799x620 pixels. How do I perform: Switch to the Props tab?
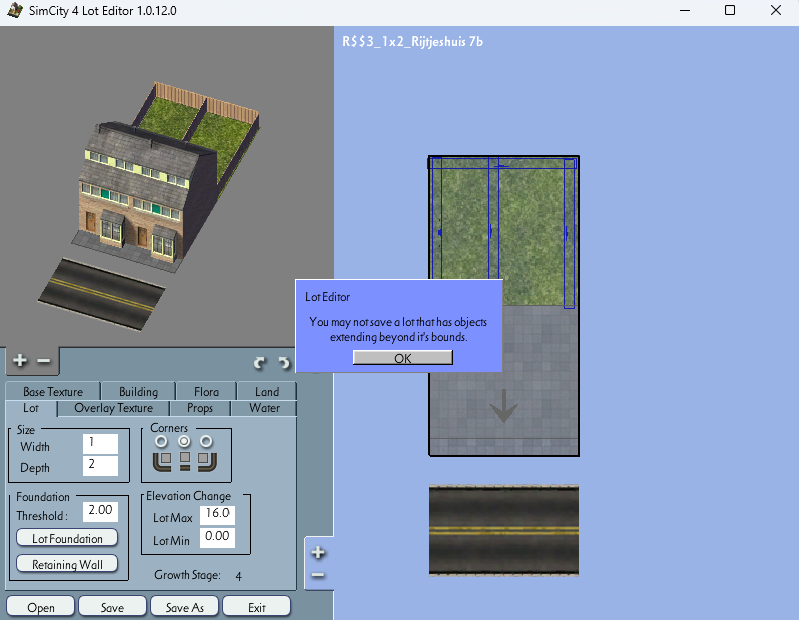pos(200,408)
